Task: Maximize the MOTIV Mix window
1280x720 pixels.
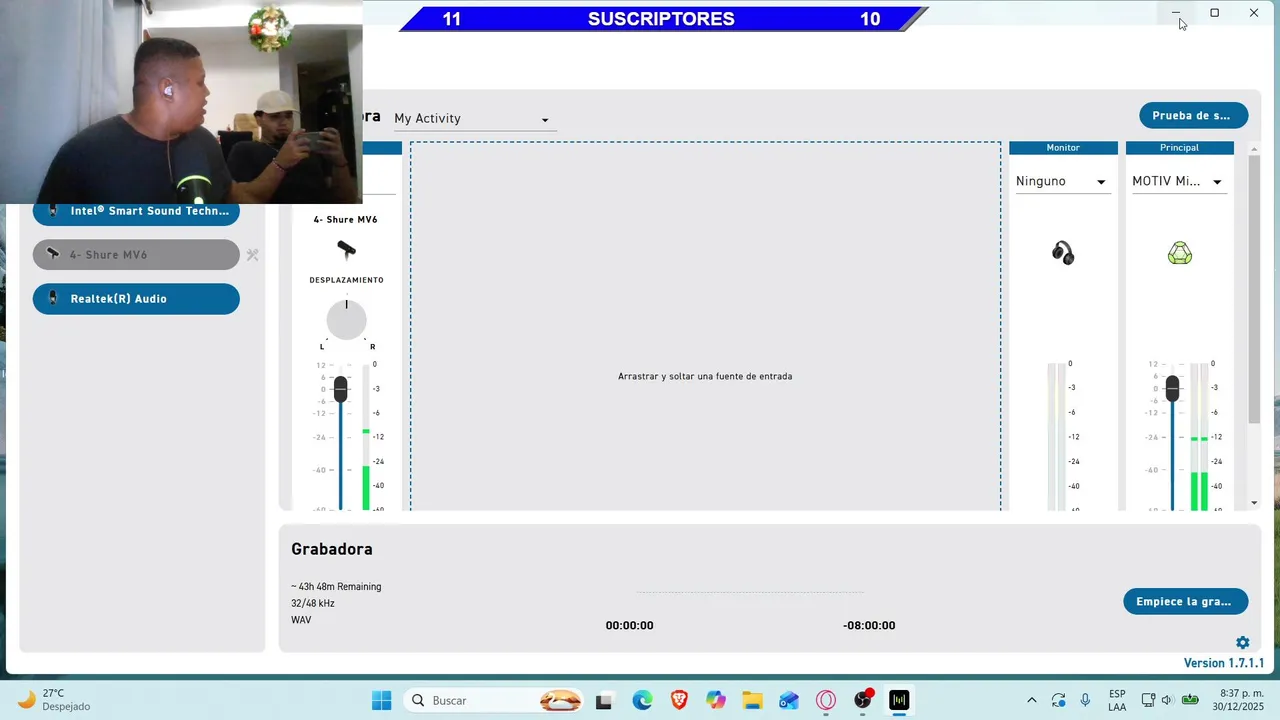Action: coord(1214,13)
